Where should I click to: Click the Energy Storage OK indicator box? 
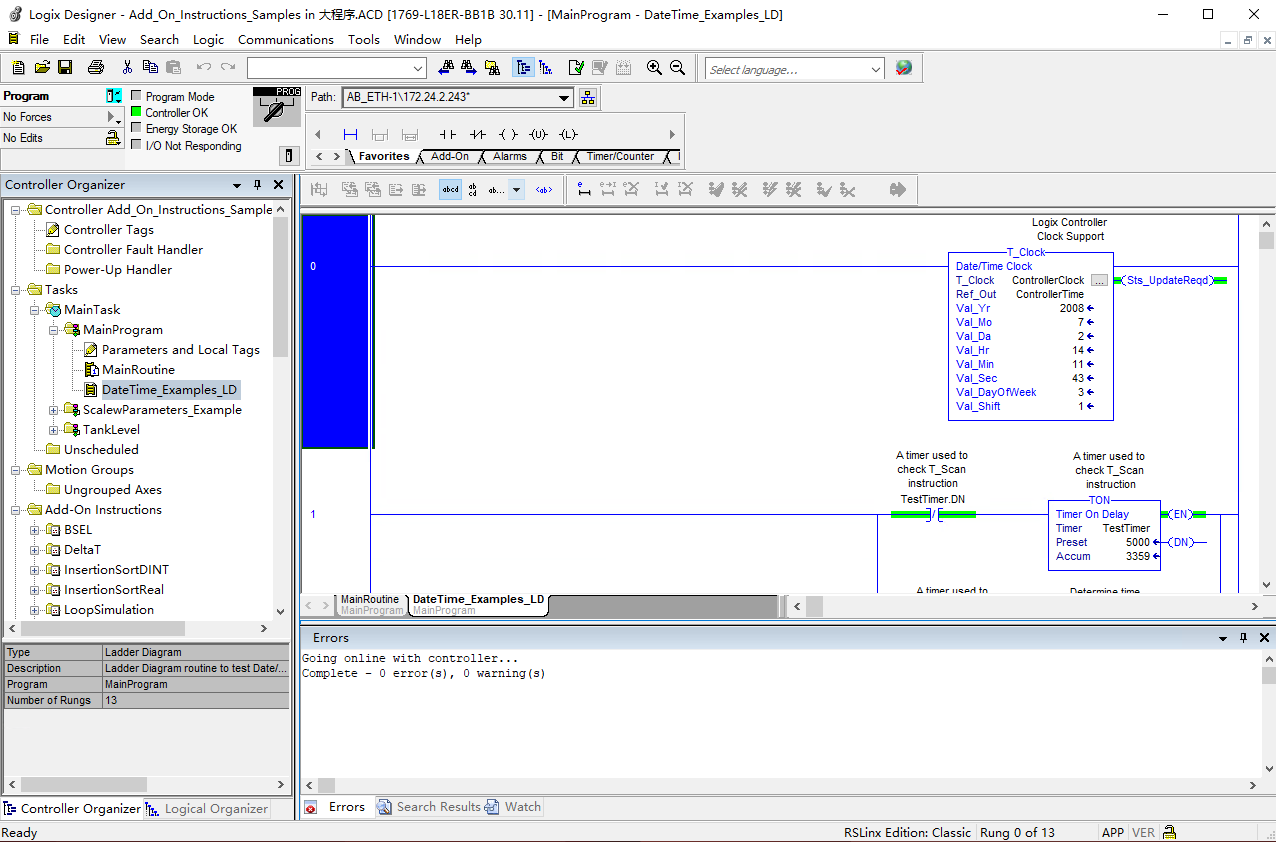pos(137,128)
